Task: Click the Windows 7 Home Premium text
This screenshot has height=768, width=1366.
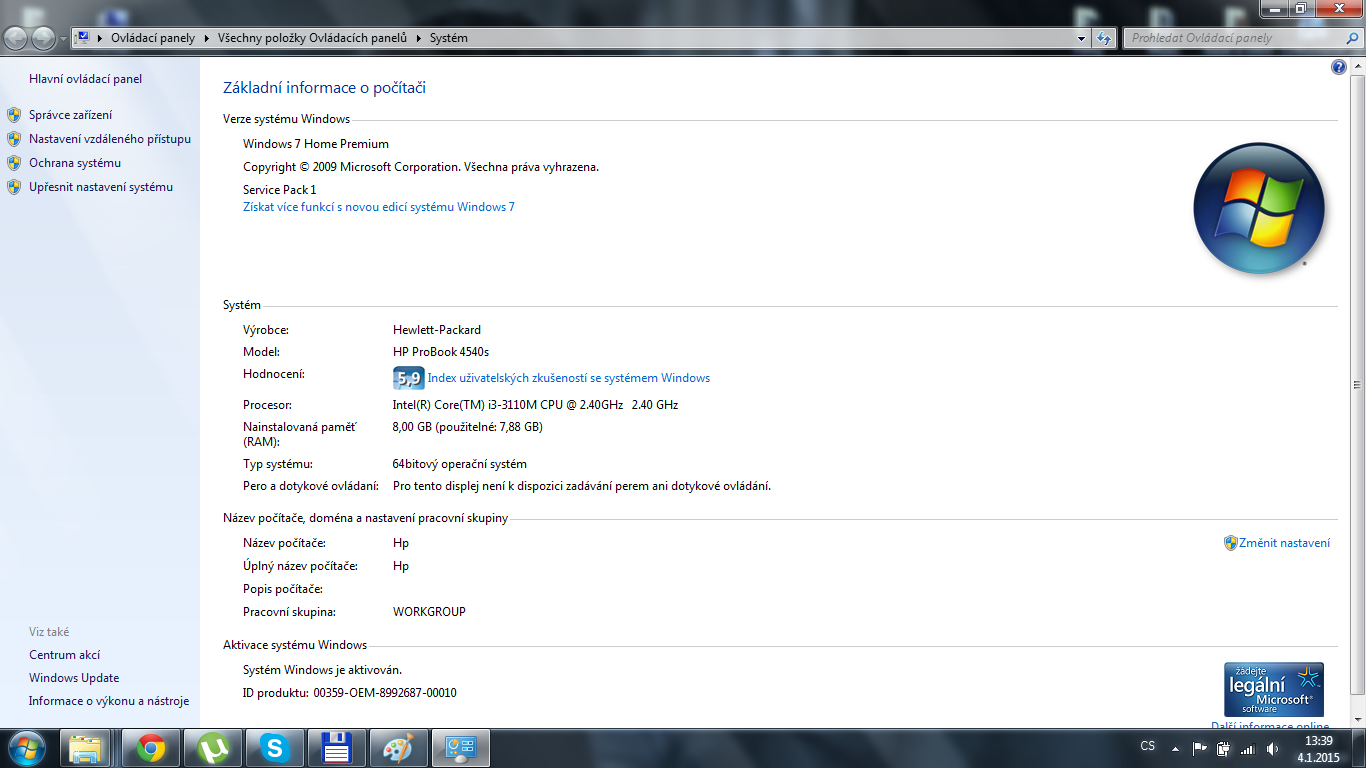Action: pyautogui.click(x=316, y=144)
